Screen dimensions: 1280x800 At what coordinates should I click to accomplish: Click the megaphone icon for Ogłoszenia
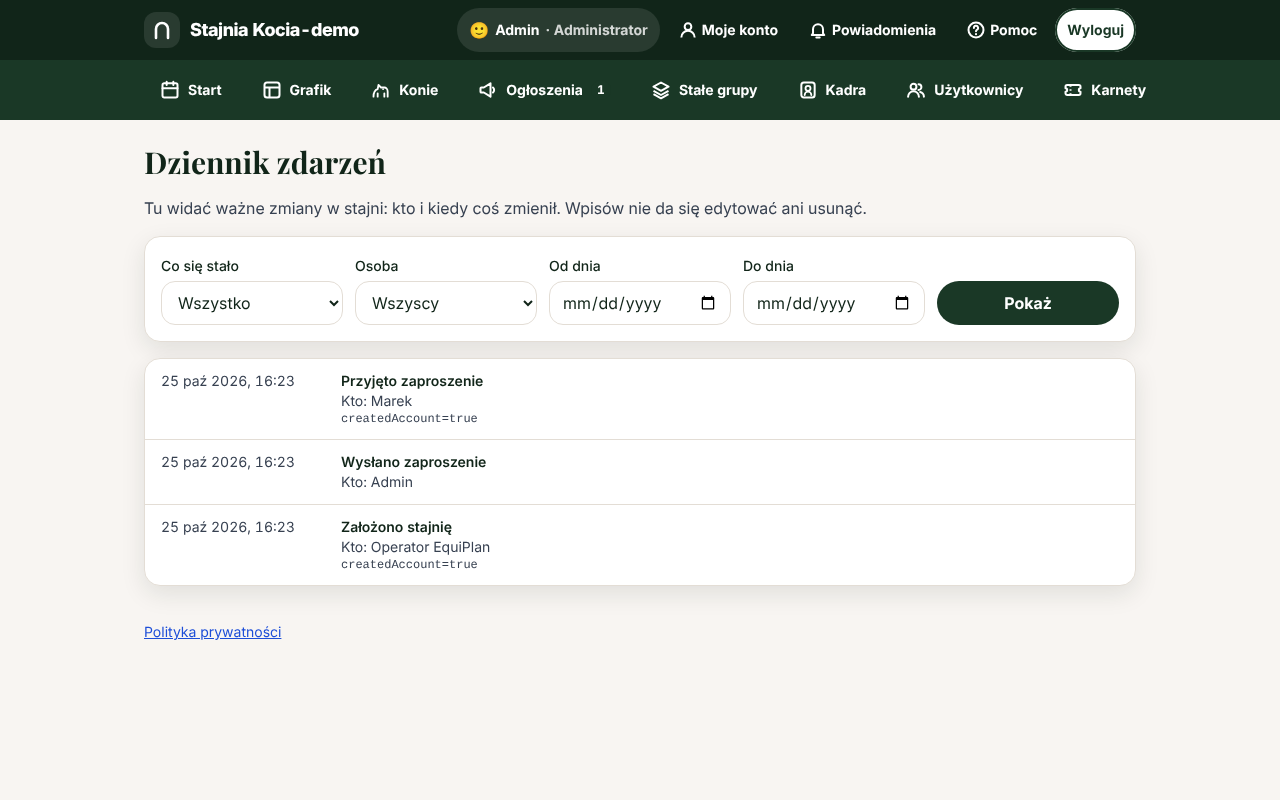click(488, 90)
